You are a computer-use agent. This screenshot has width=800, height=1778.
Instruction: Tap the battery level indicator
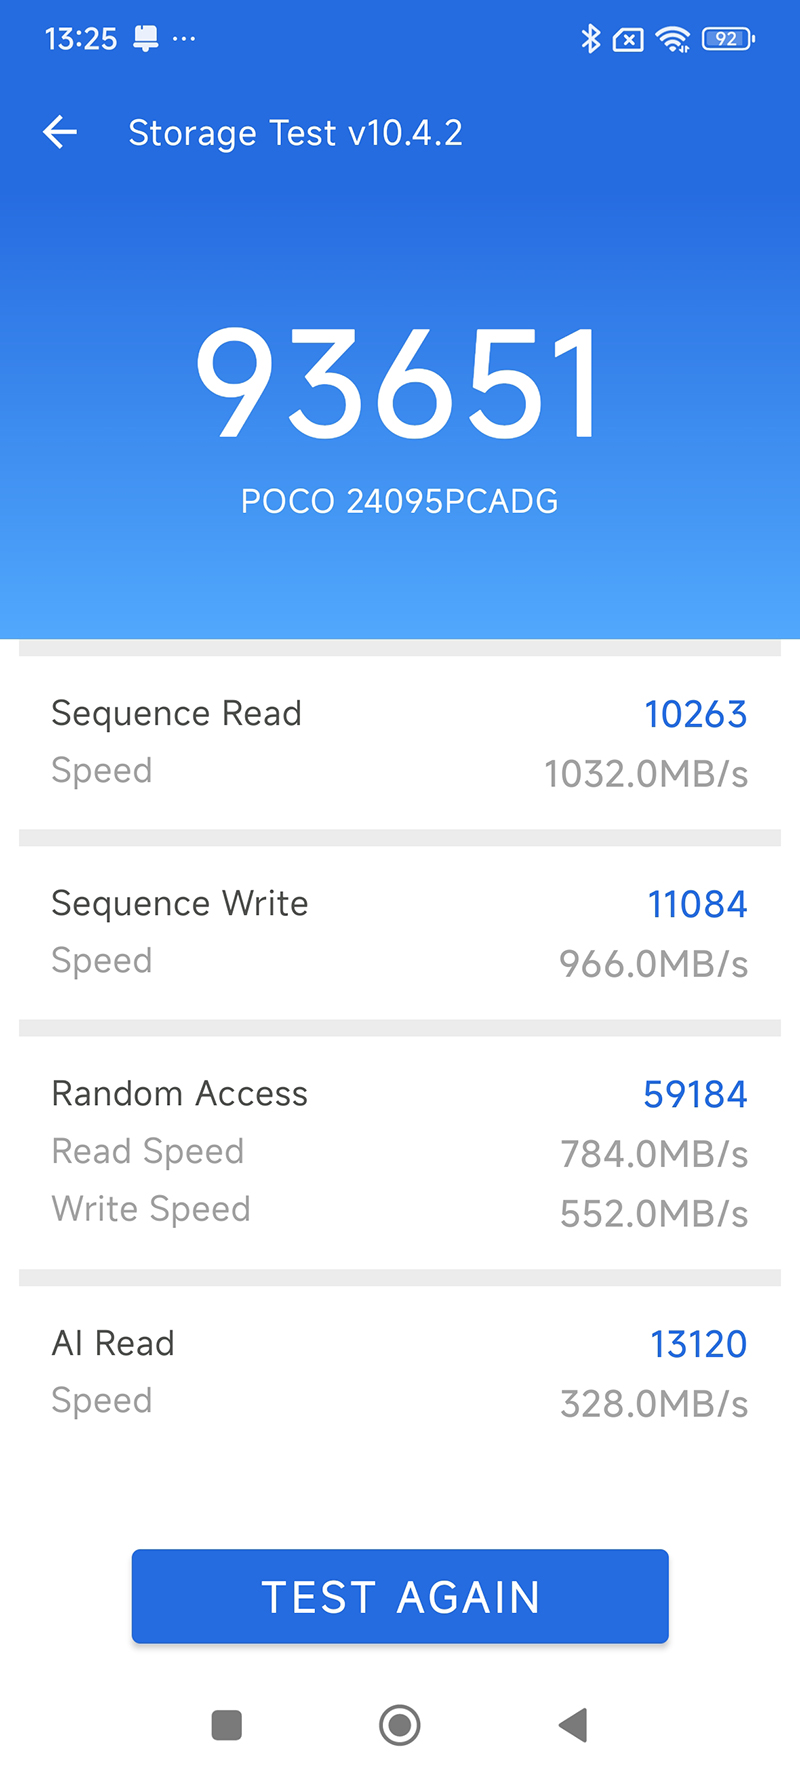point(728,39)
